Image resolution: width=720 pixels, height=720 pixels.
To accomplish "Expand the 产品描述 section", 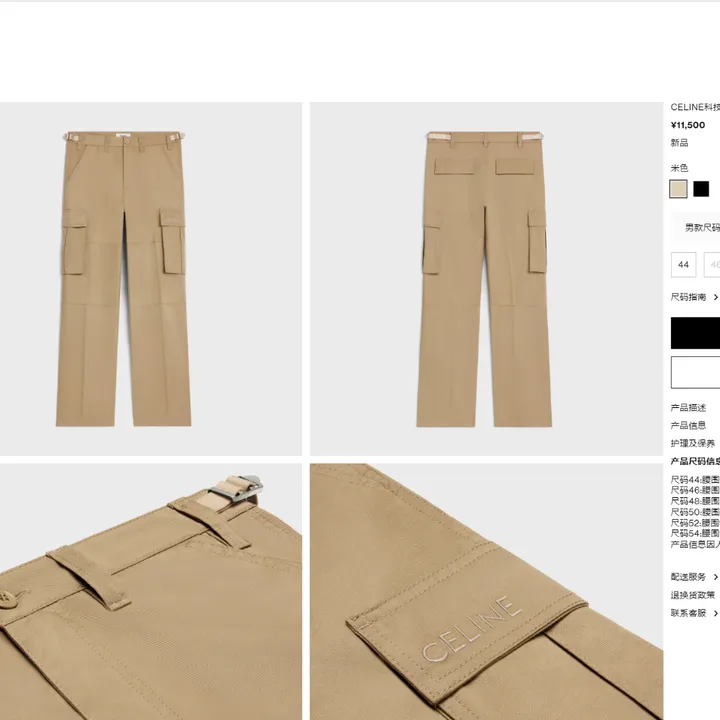I will [688, 408].
